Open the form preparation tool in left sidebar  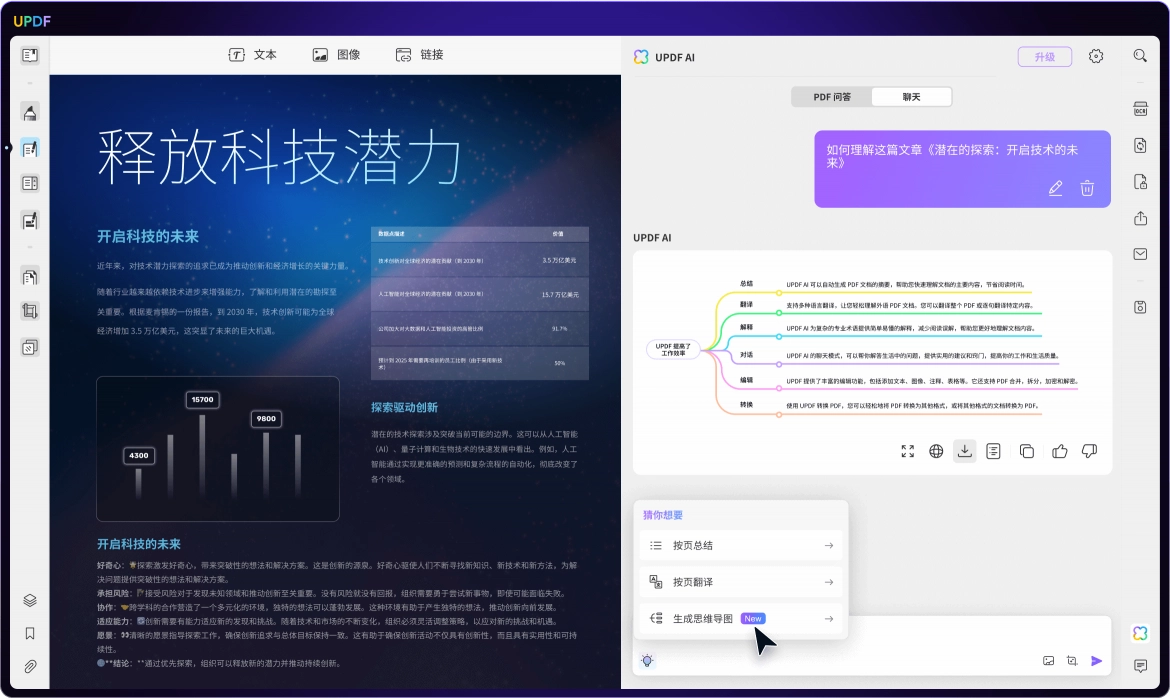pyautogui.click(x=30, y=184)
